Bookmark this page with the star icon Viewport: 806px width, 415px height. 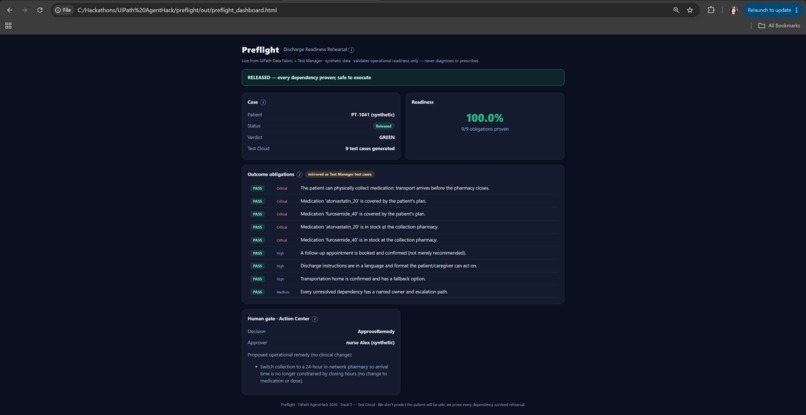[x=690, y=10]
